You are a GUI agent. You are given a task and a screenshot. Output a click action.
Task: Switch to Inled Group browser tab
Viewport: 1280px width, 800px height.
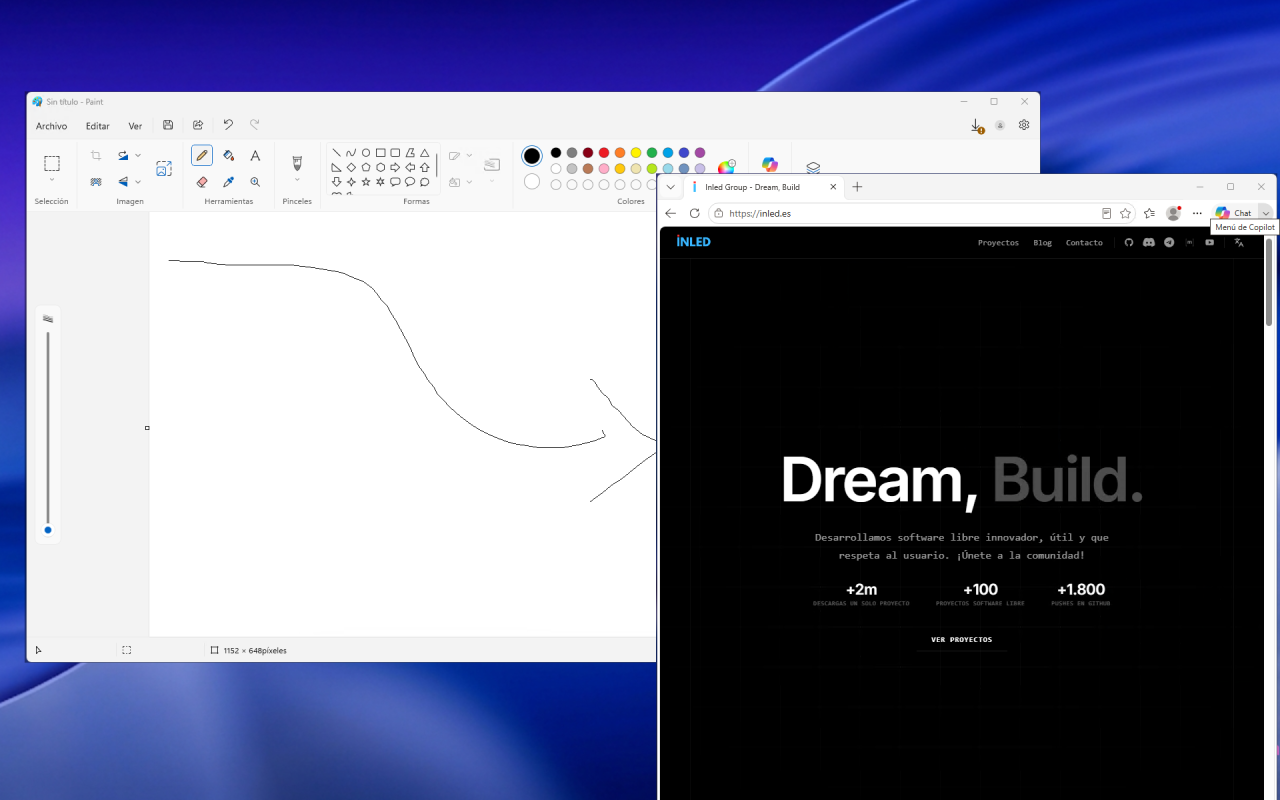pyautogui.click(x=764, y=187)
